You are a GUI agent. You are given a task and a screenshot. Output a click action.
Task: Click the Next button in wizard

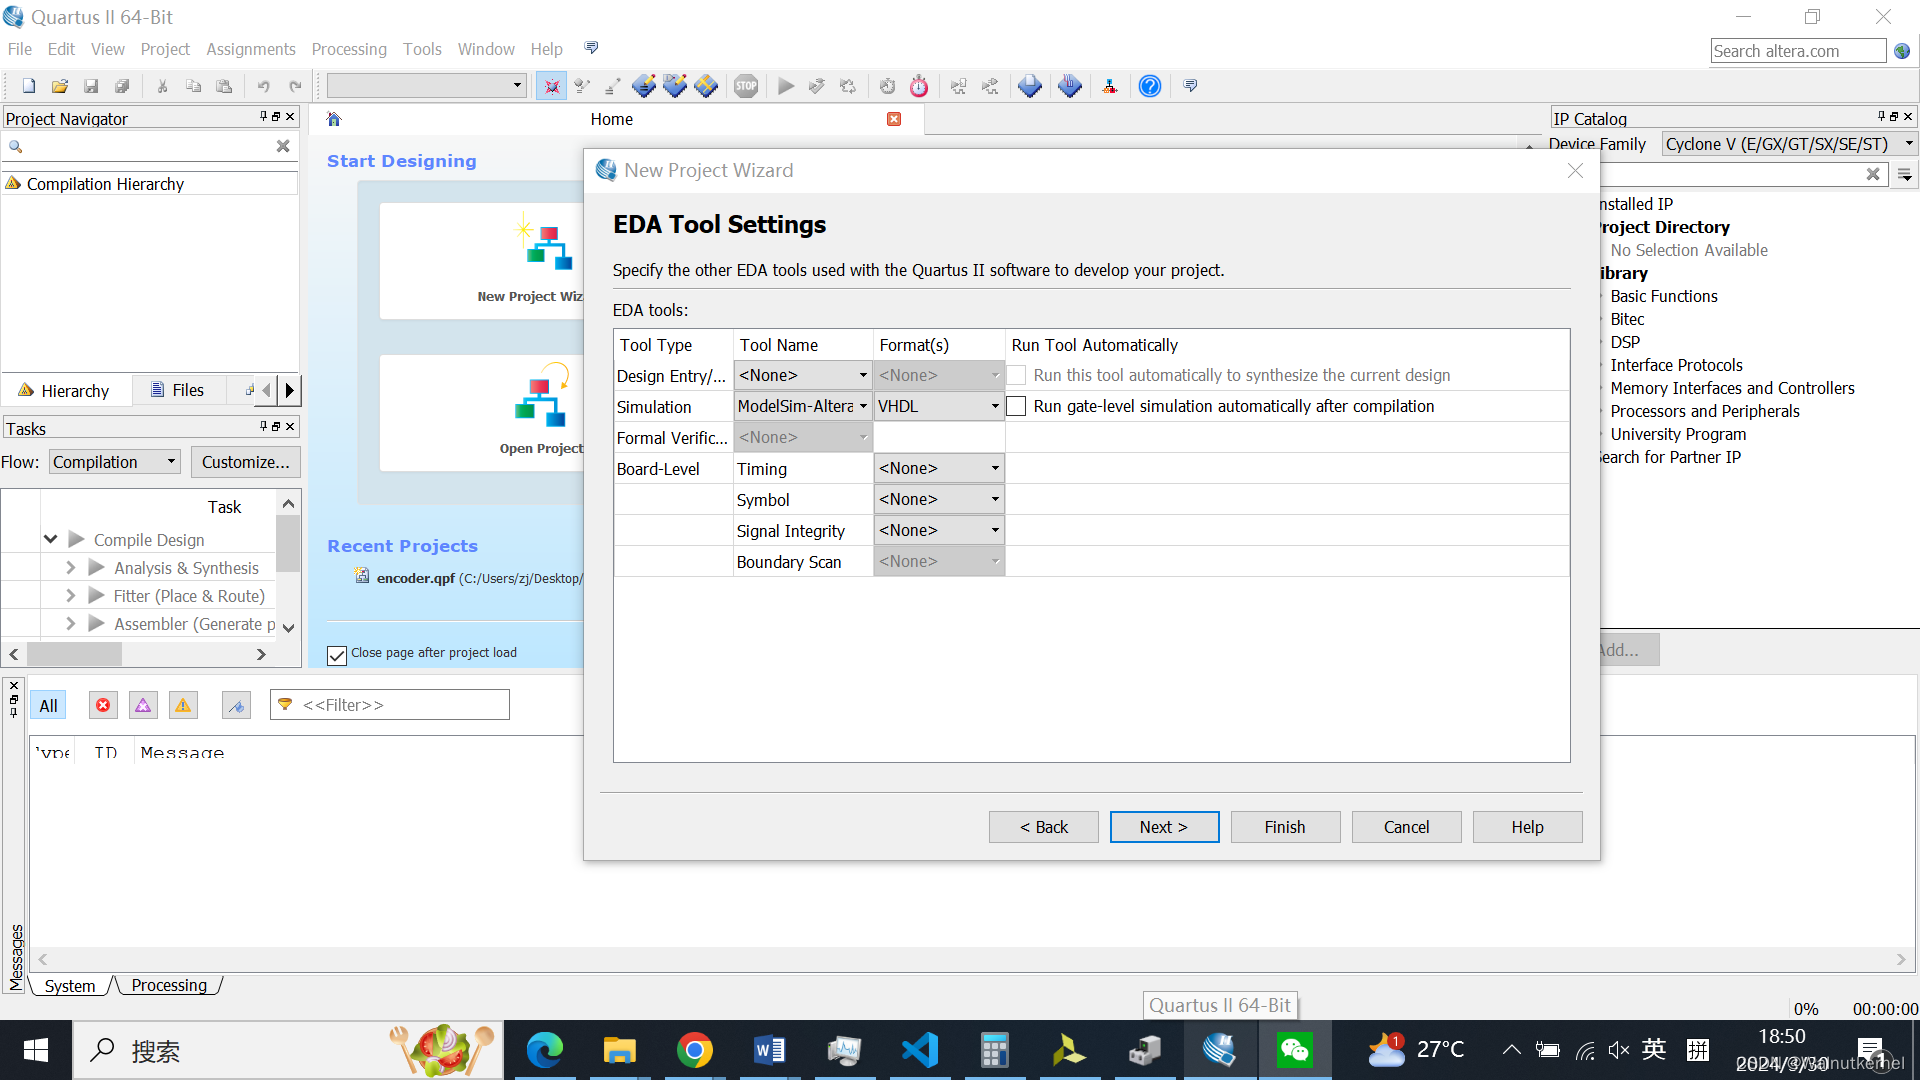click(1164, 827)
